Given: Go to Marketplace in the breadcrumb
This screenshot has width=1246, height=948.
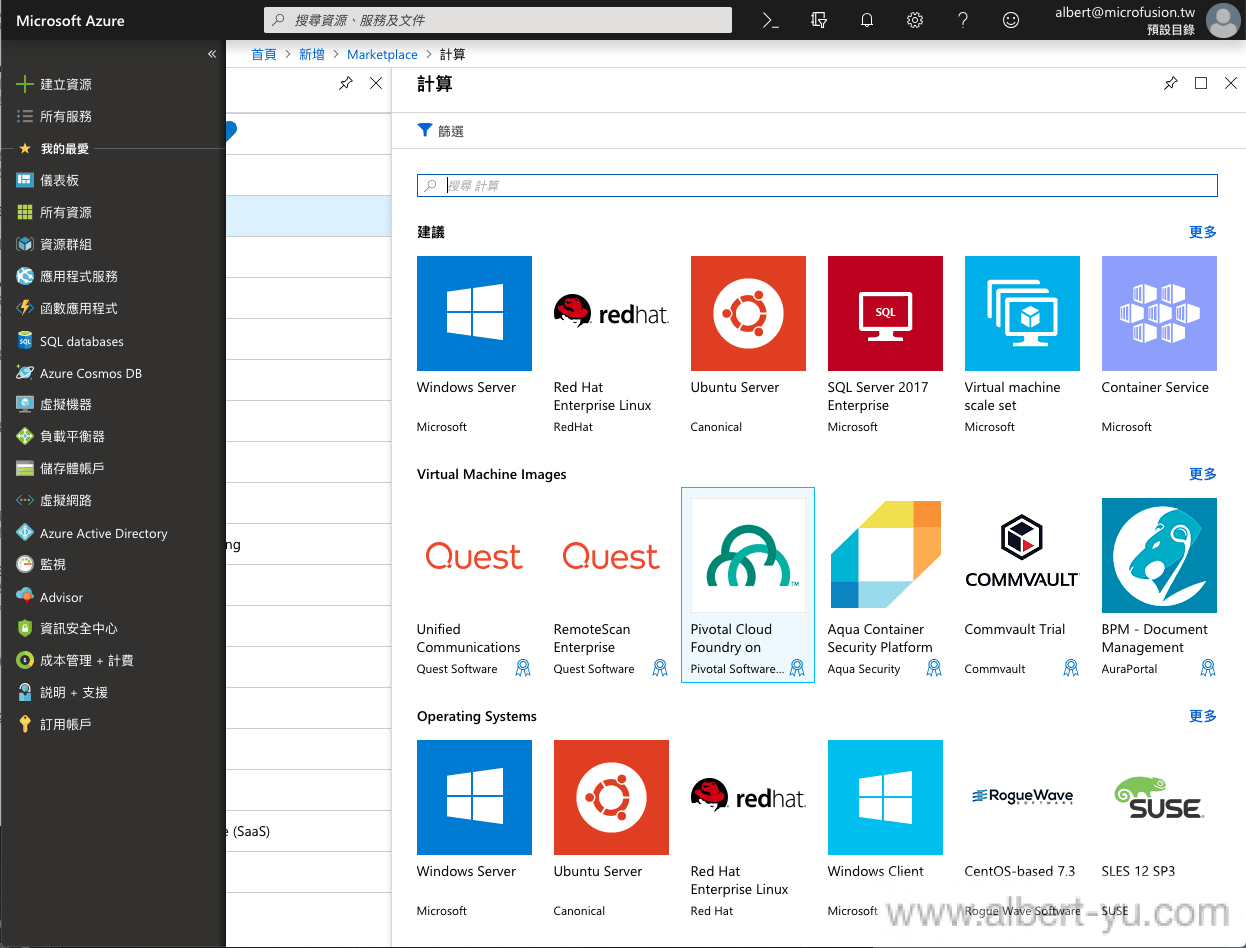Looking at the screenshot, I should coord(382,55).
